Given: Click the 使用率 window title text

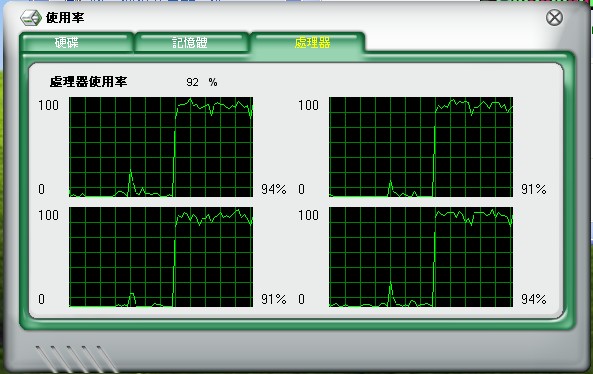Looking at the screenshot, I should (x=65, y=17).
